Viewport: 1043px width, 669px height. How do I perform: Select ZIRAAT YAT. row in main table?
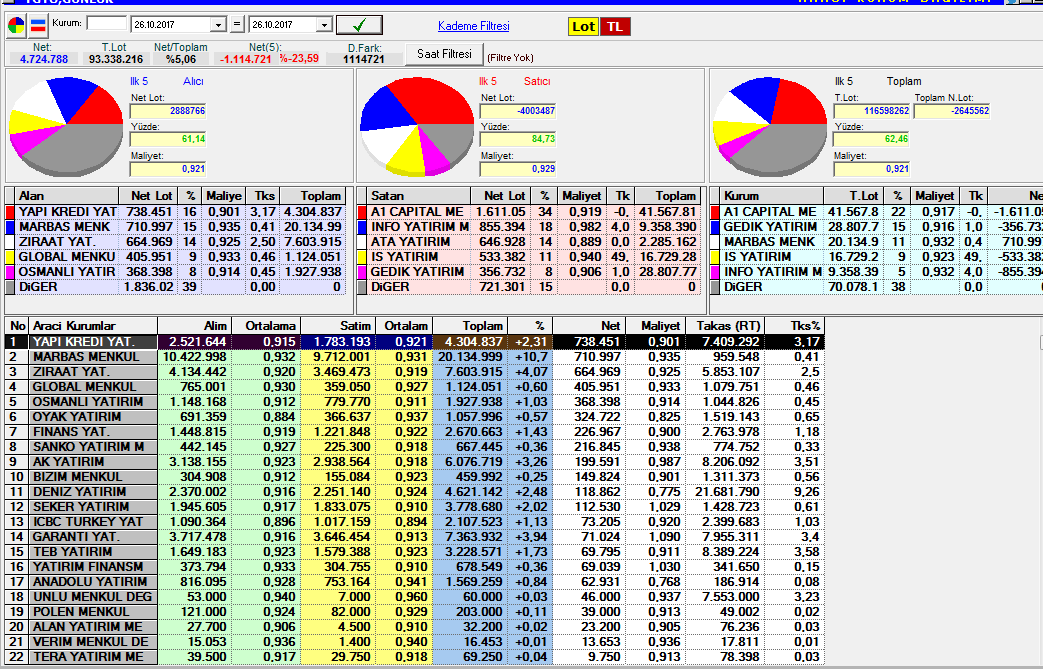(414, 372)
